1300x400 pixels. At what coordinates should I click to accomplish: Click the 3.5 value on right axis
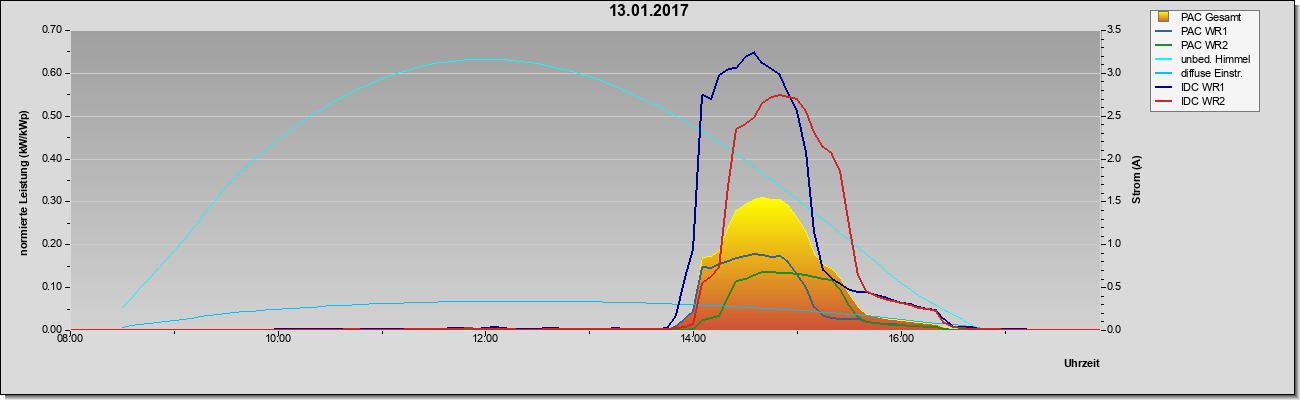(1112, 30)
